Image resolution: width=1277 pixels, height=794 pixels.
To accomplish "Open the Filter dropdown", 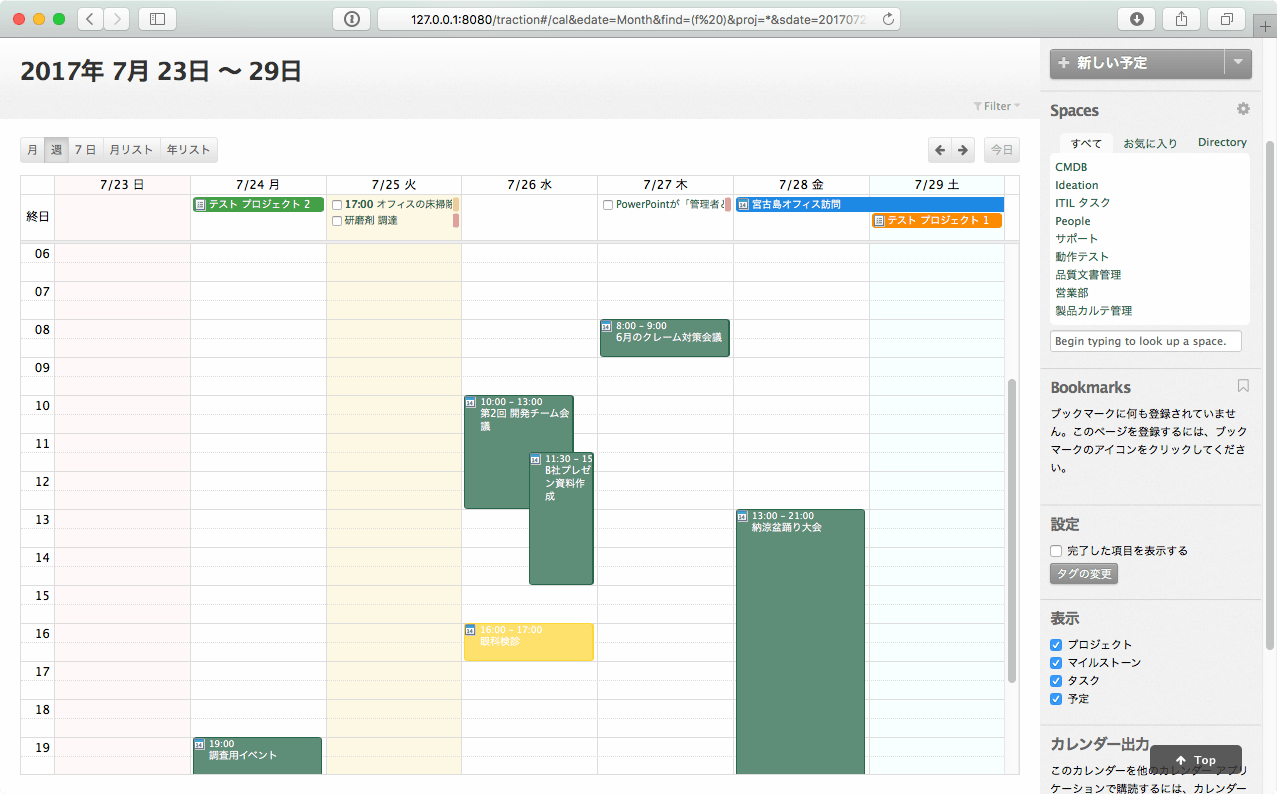I will point(997,106).
